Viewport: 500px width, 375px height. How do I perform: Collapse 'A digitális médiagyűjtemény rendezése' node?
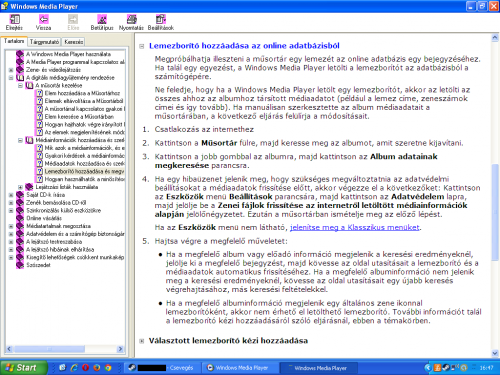pos(11,78)
